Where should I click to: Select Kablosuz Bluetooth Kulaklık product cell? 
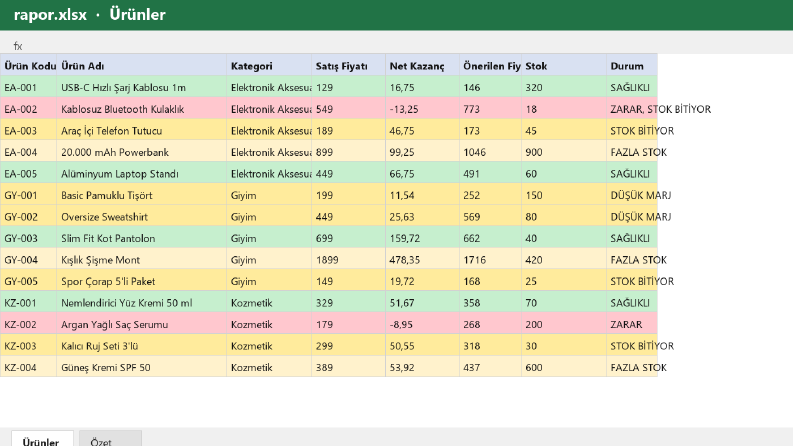coord(142,109)
